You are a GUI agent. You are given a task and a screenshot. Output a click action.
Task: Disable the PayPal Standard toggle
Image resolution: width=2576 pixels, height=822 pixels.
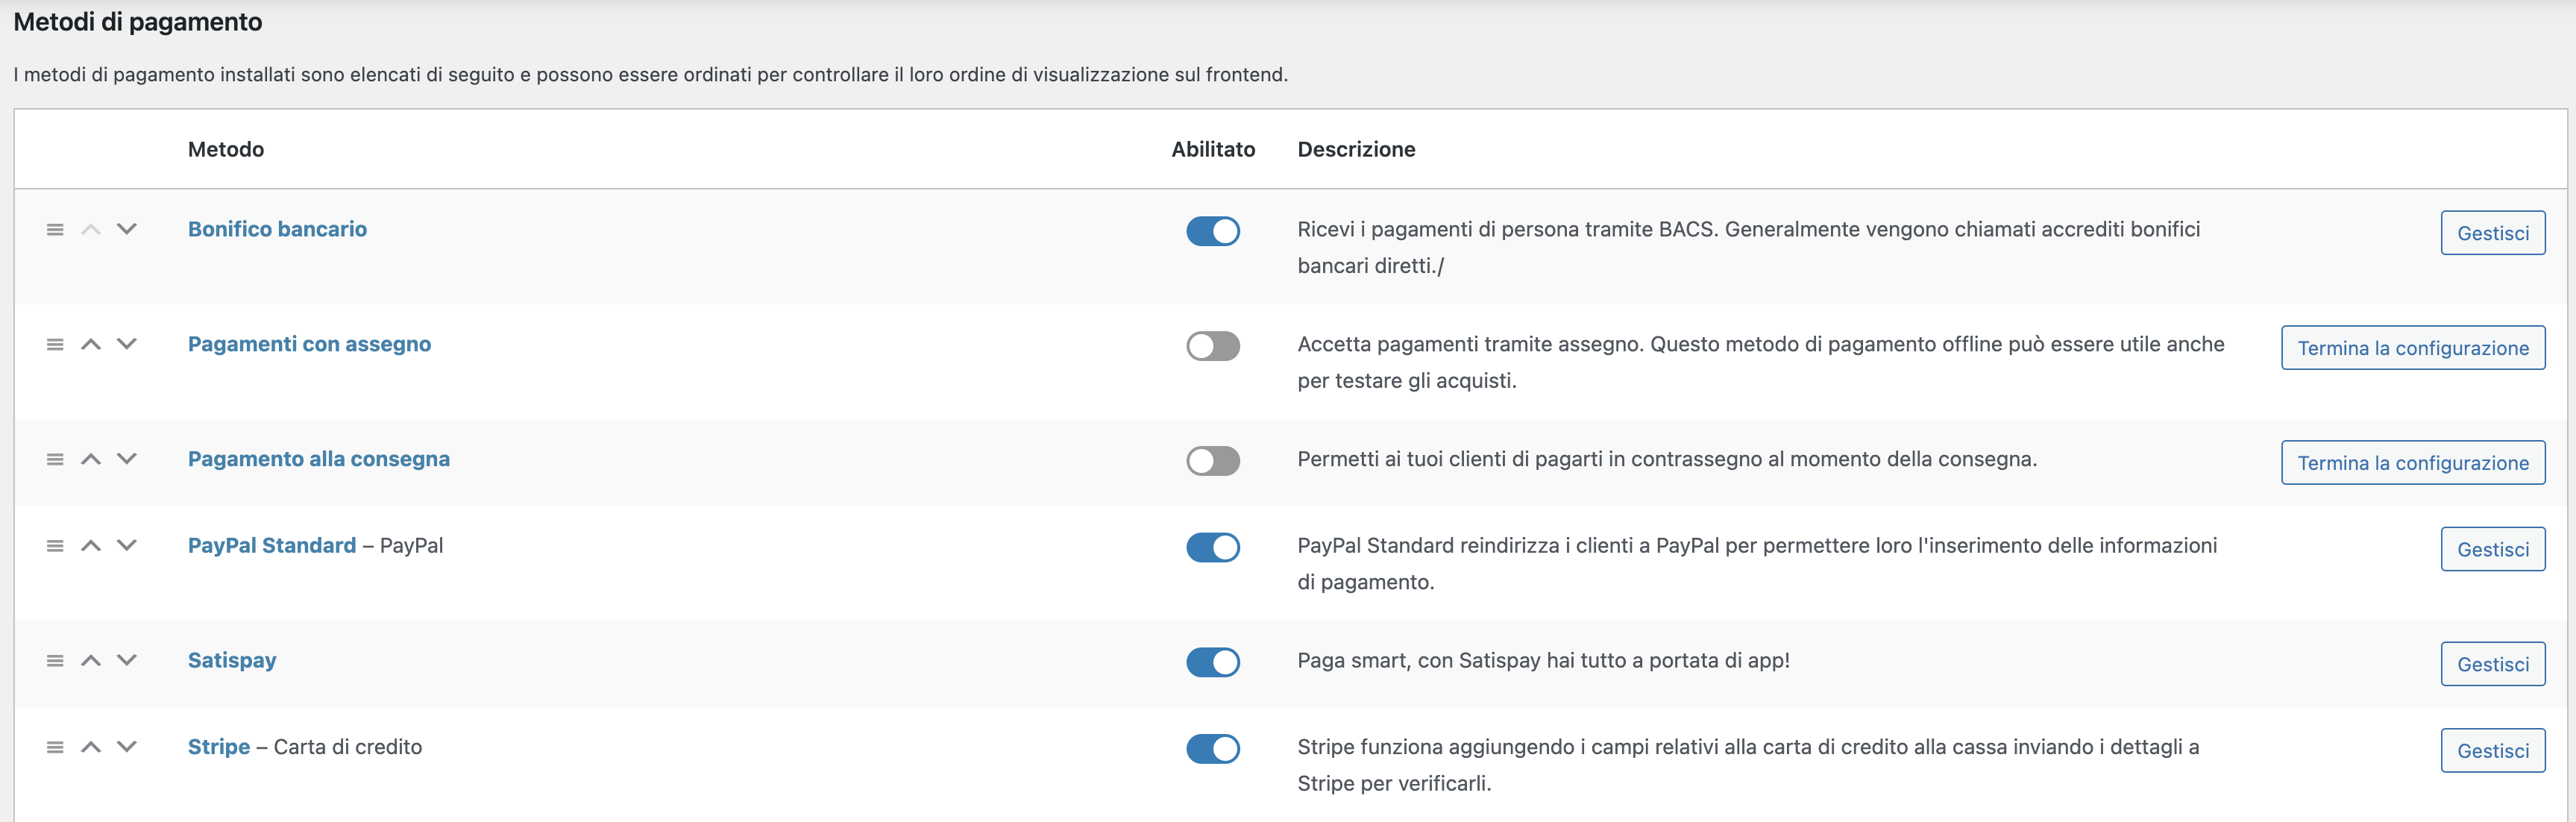[1213, 547]
